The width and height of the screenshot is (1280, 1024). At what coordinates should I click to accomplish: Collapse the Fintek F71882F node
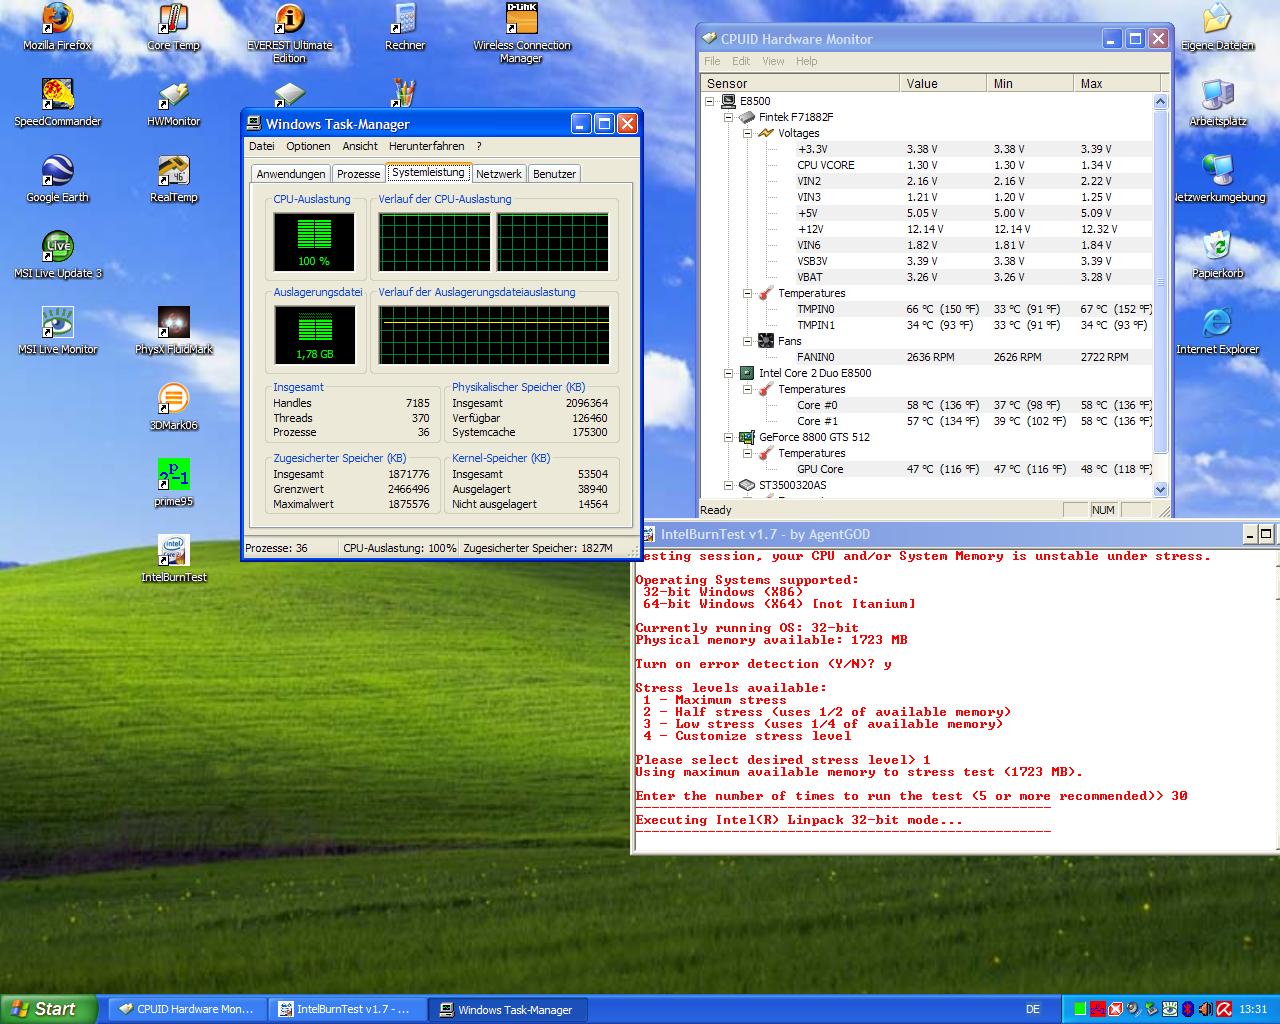point(729,117)
